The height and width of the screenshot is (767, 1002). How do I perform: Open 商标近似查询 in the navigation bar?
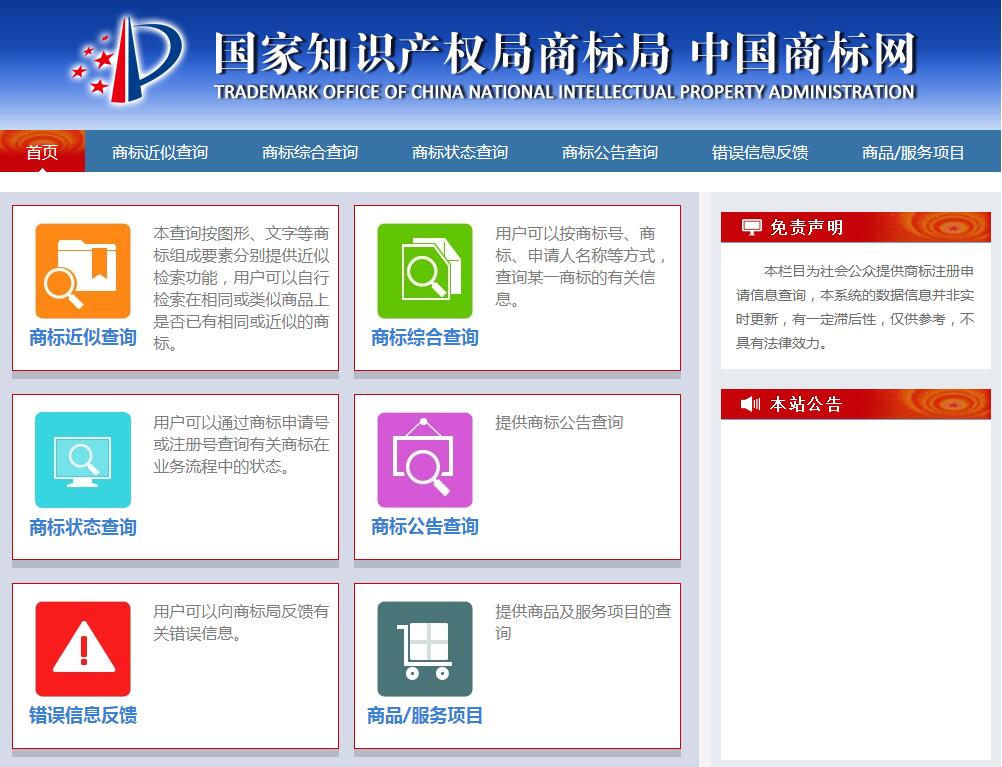coord(160,152)
